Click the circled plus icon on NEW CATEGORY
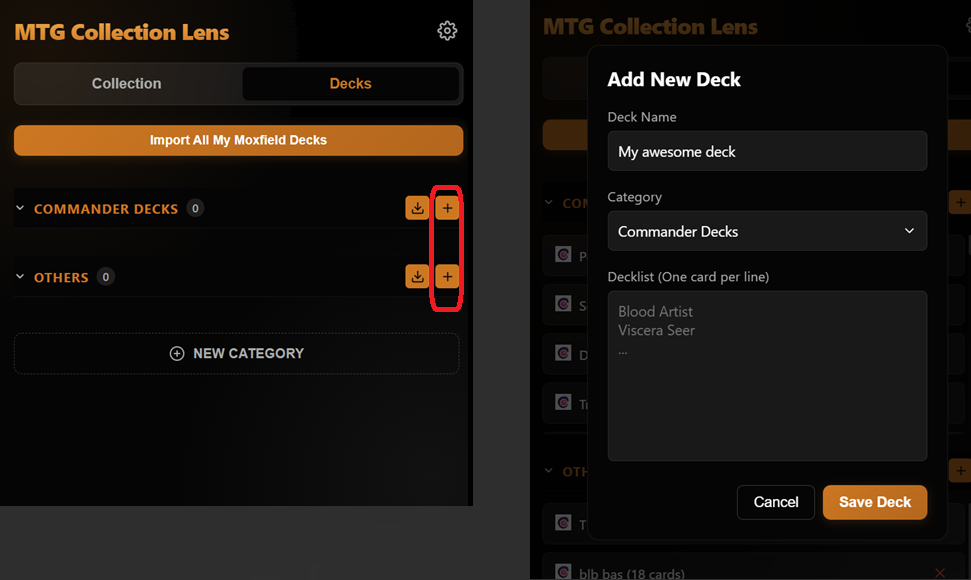Image resolution: width=971 pixels, height=580 pixels. [x=176, y=353]
